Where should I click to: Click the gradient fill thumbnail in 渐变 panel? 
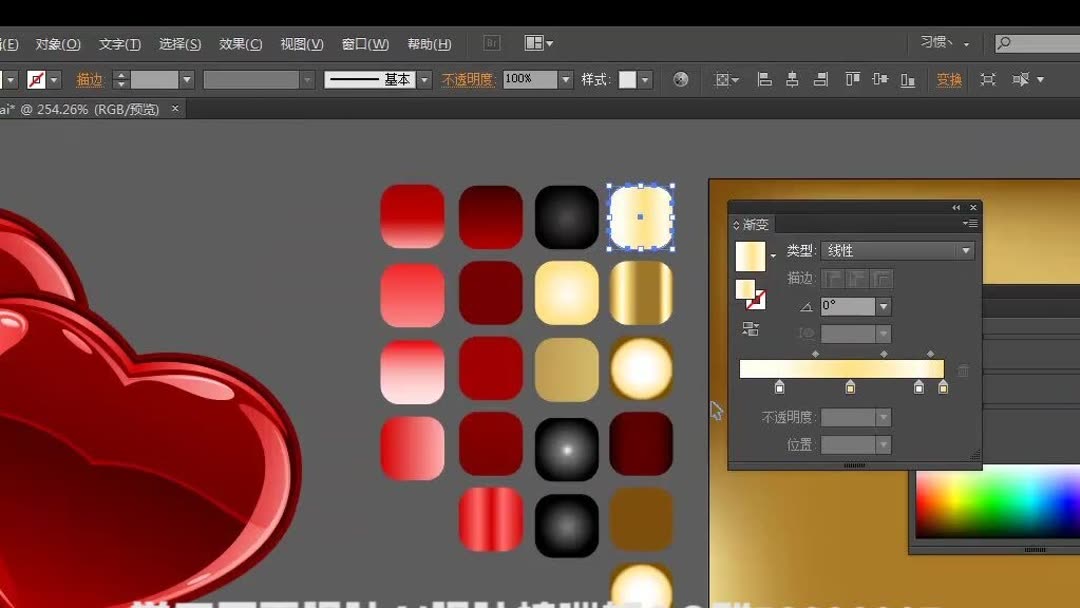tap(750, 255)
